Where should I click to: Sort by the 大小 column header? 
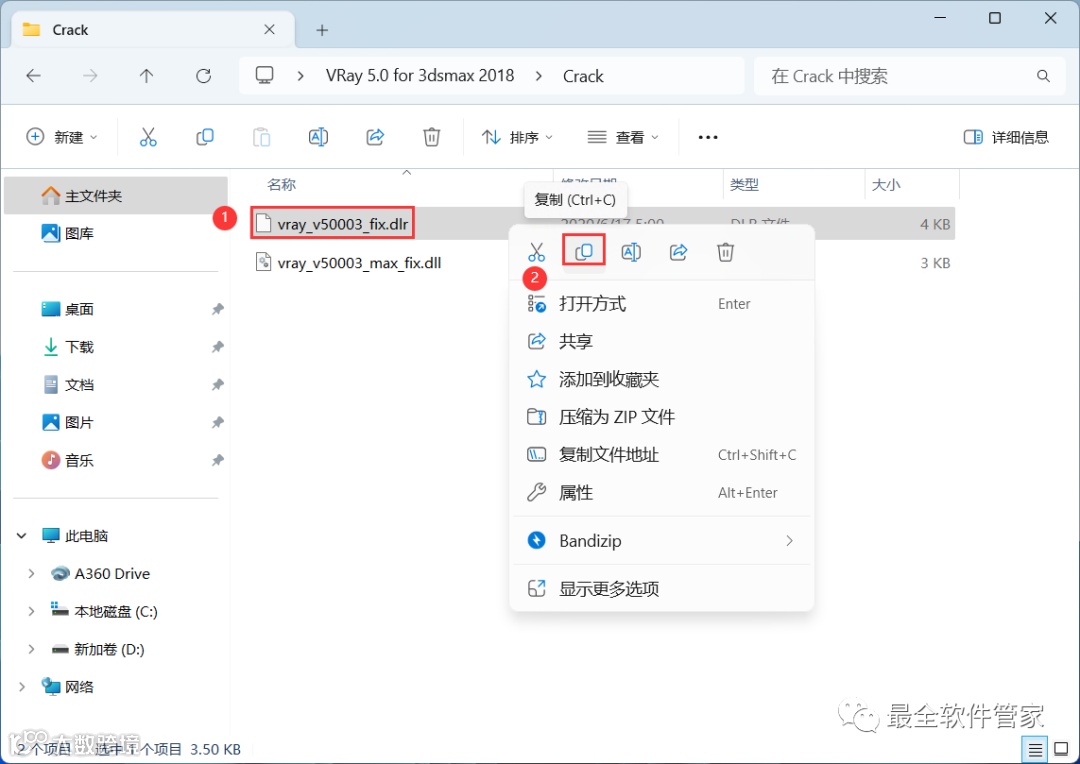(886, 185)
